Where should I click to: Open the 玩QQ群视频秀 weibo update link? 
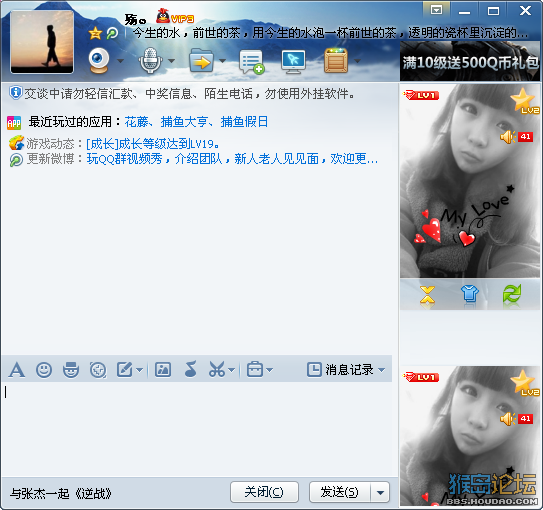(232, 159)
